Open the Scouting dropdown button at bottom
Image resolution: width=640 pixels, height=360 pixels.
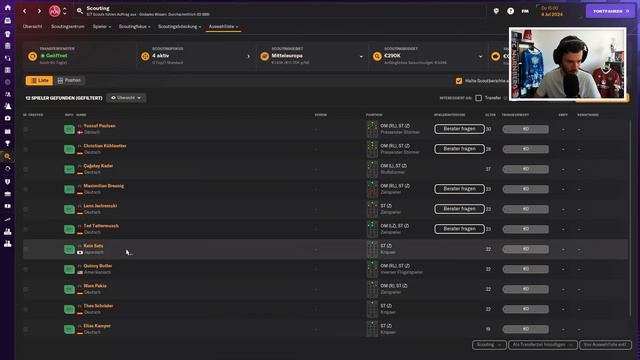(489, 345)
